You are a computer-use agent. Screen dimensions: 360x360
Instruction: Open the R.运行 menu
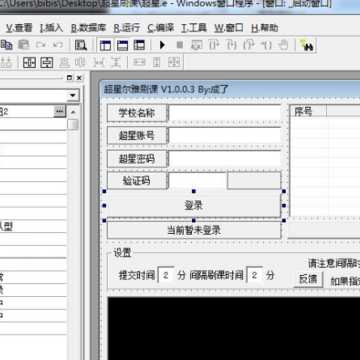coord(127,28)
